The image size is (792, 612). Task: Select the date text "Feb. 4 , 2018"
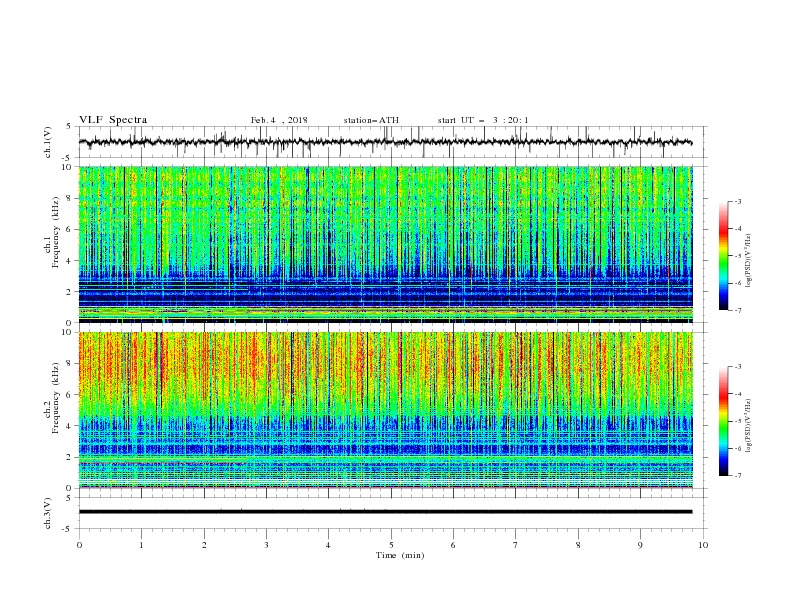[279, 120]
